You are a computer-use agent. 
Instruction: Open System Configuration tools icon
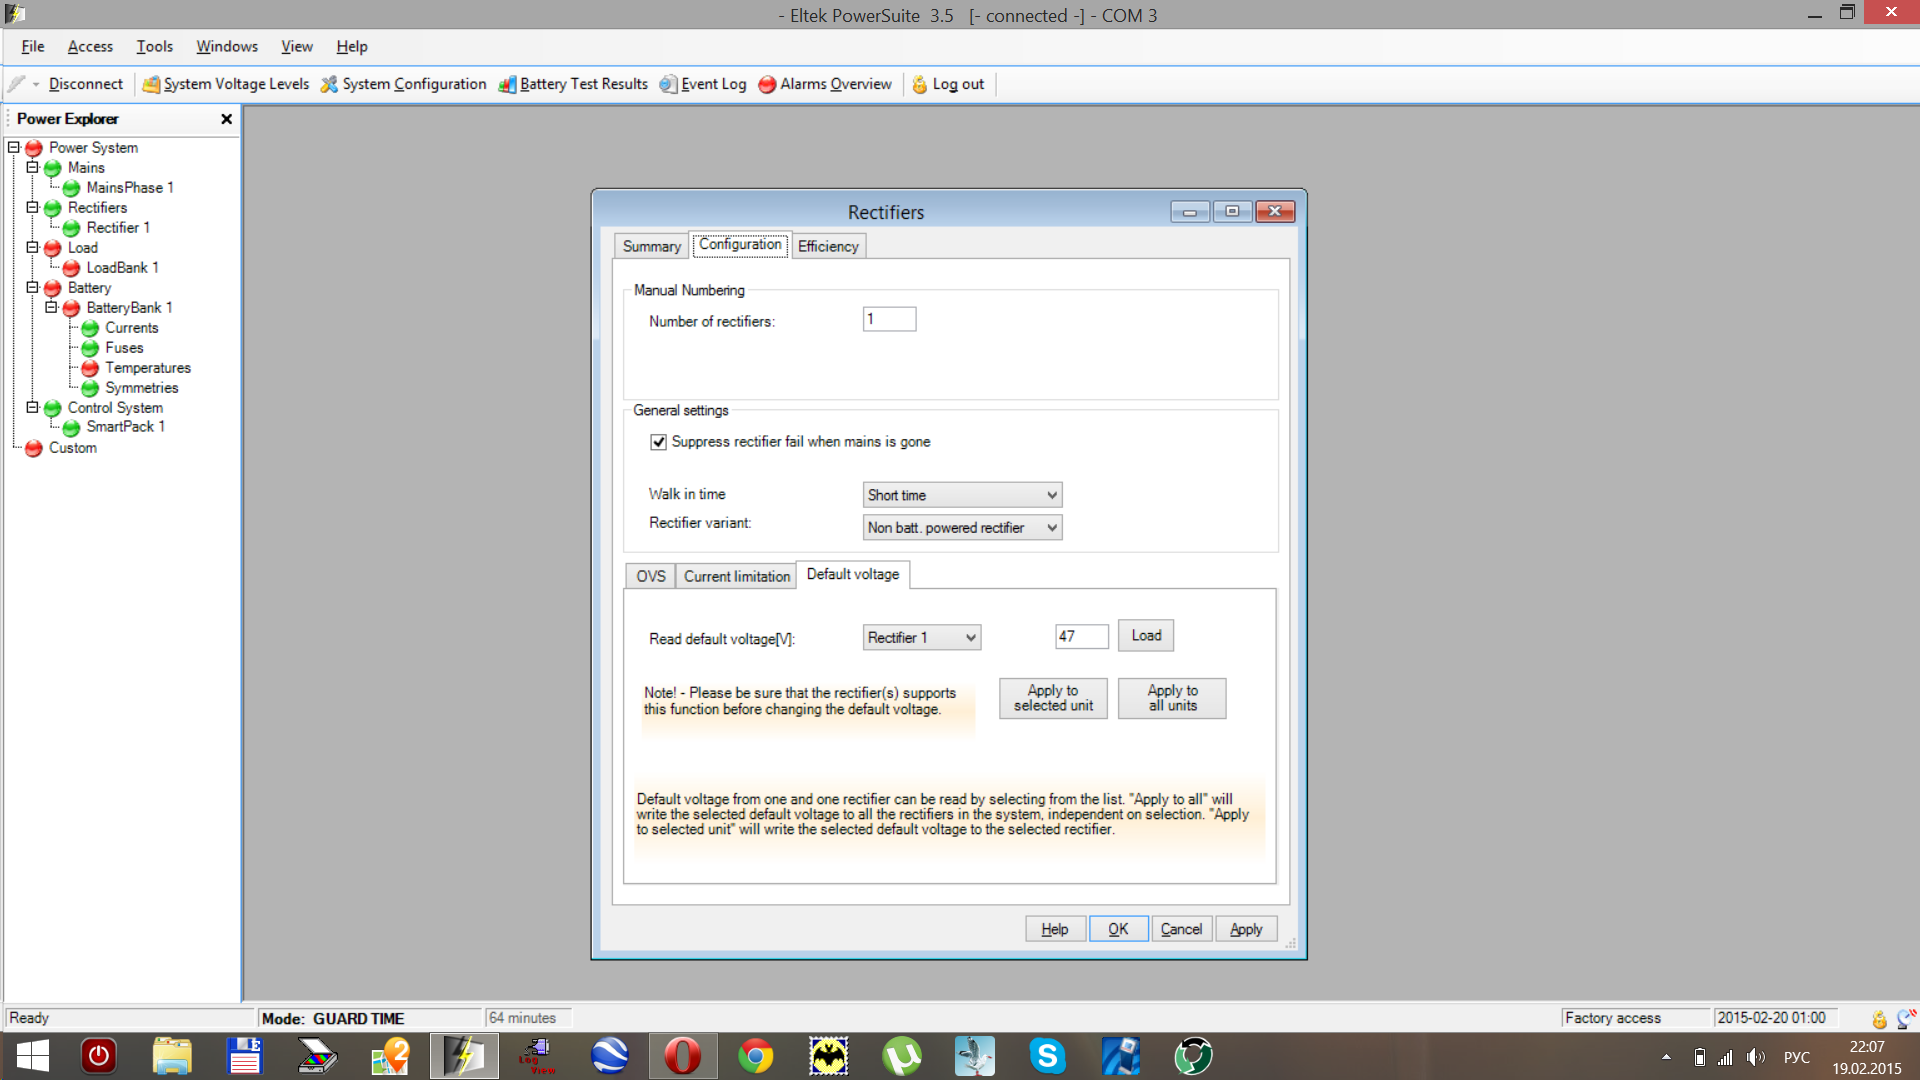point(329,84)
